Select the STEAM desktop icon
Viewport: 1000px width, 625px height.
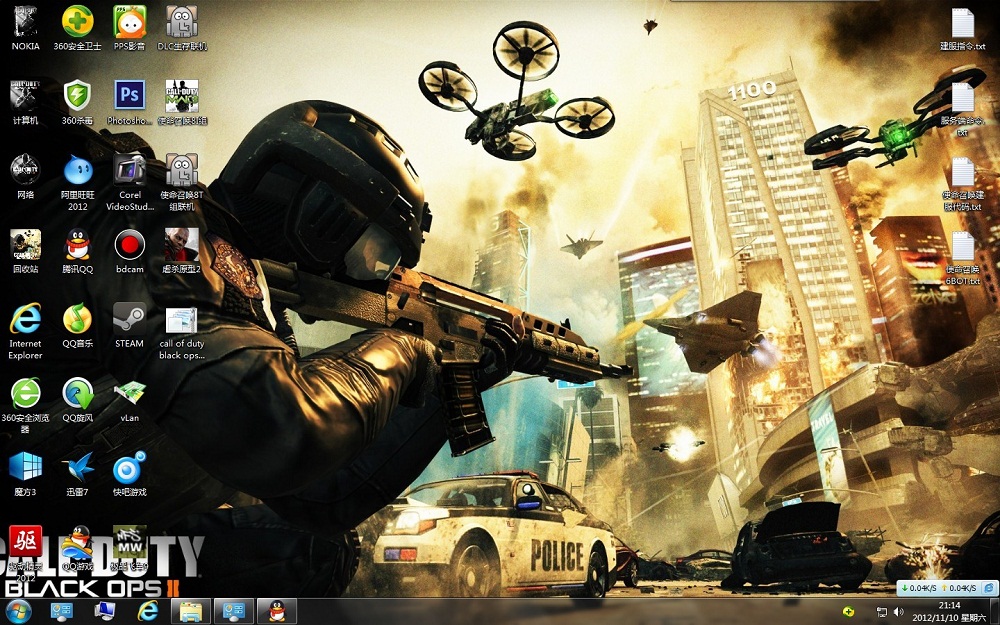(x=129, y=318)
